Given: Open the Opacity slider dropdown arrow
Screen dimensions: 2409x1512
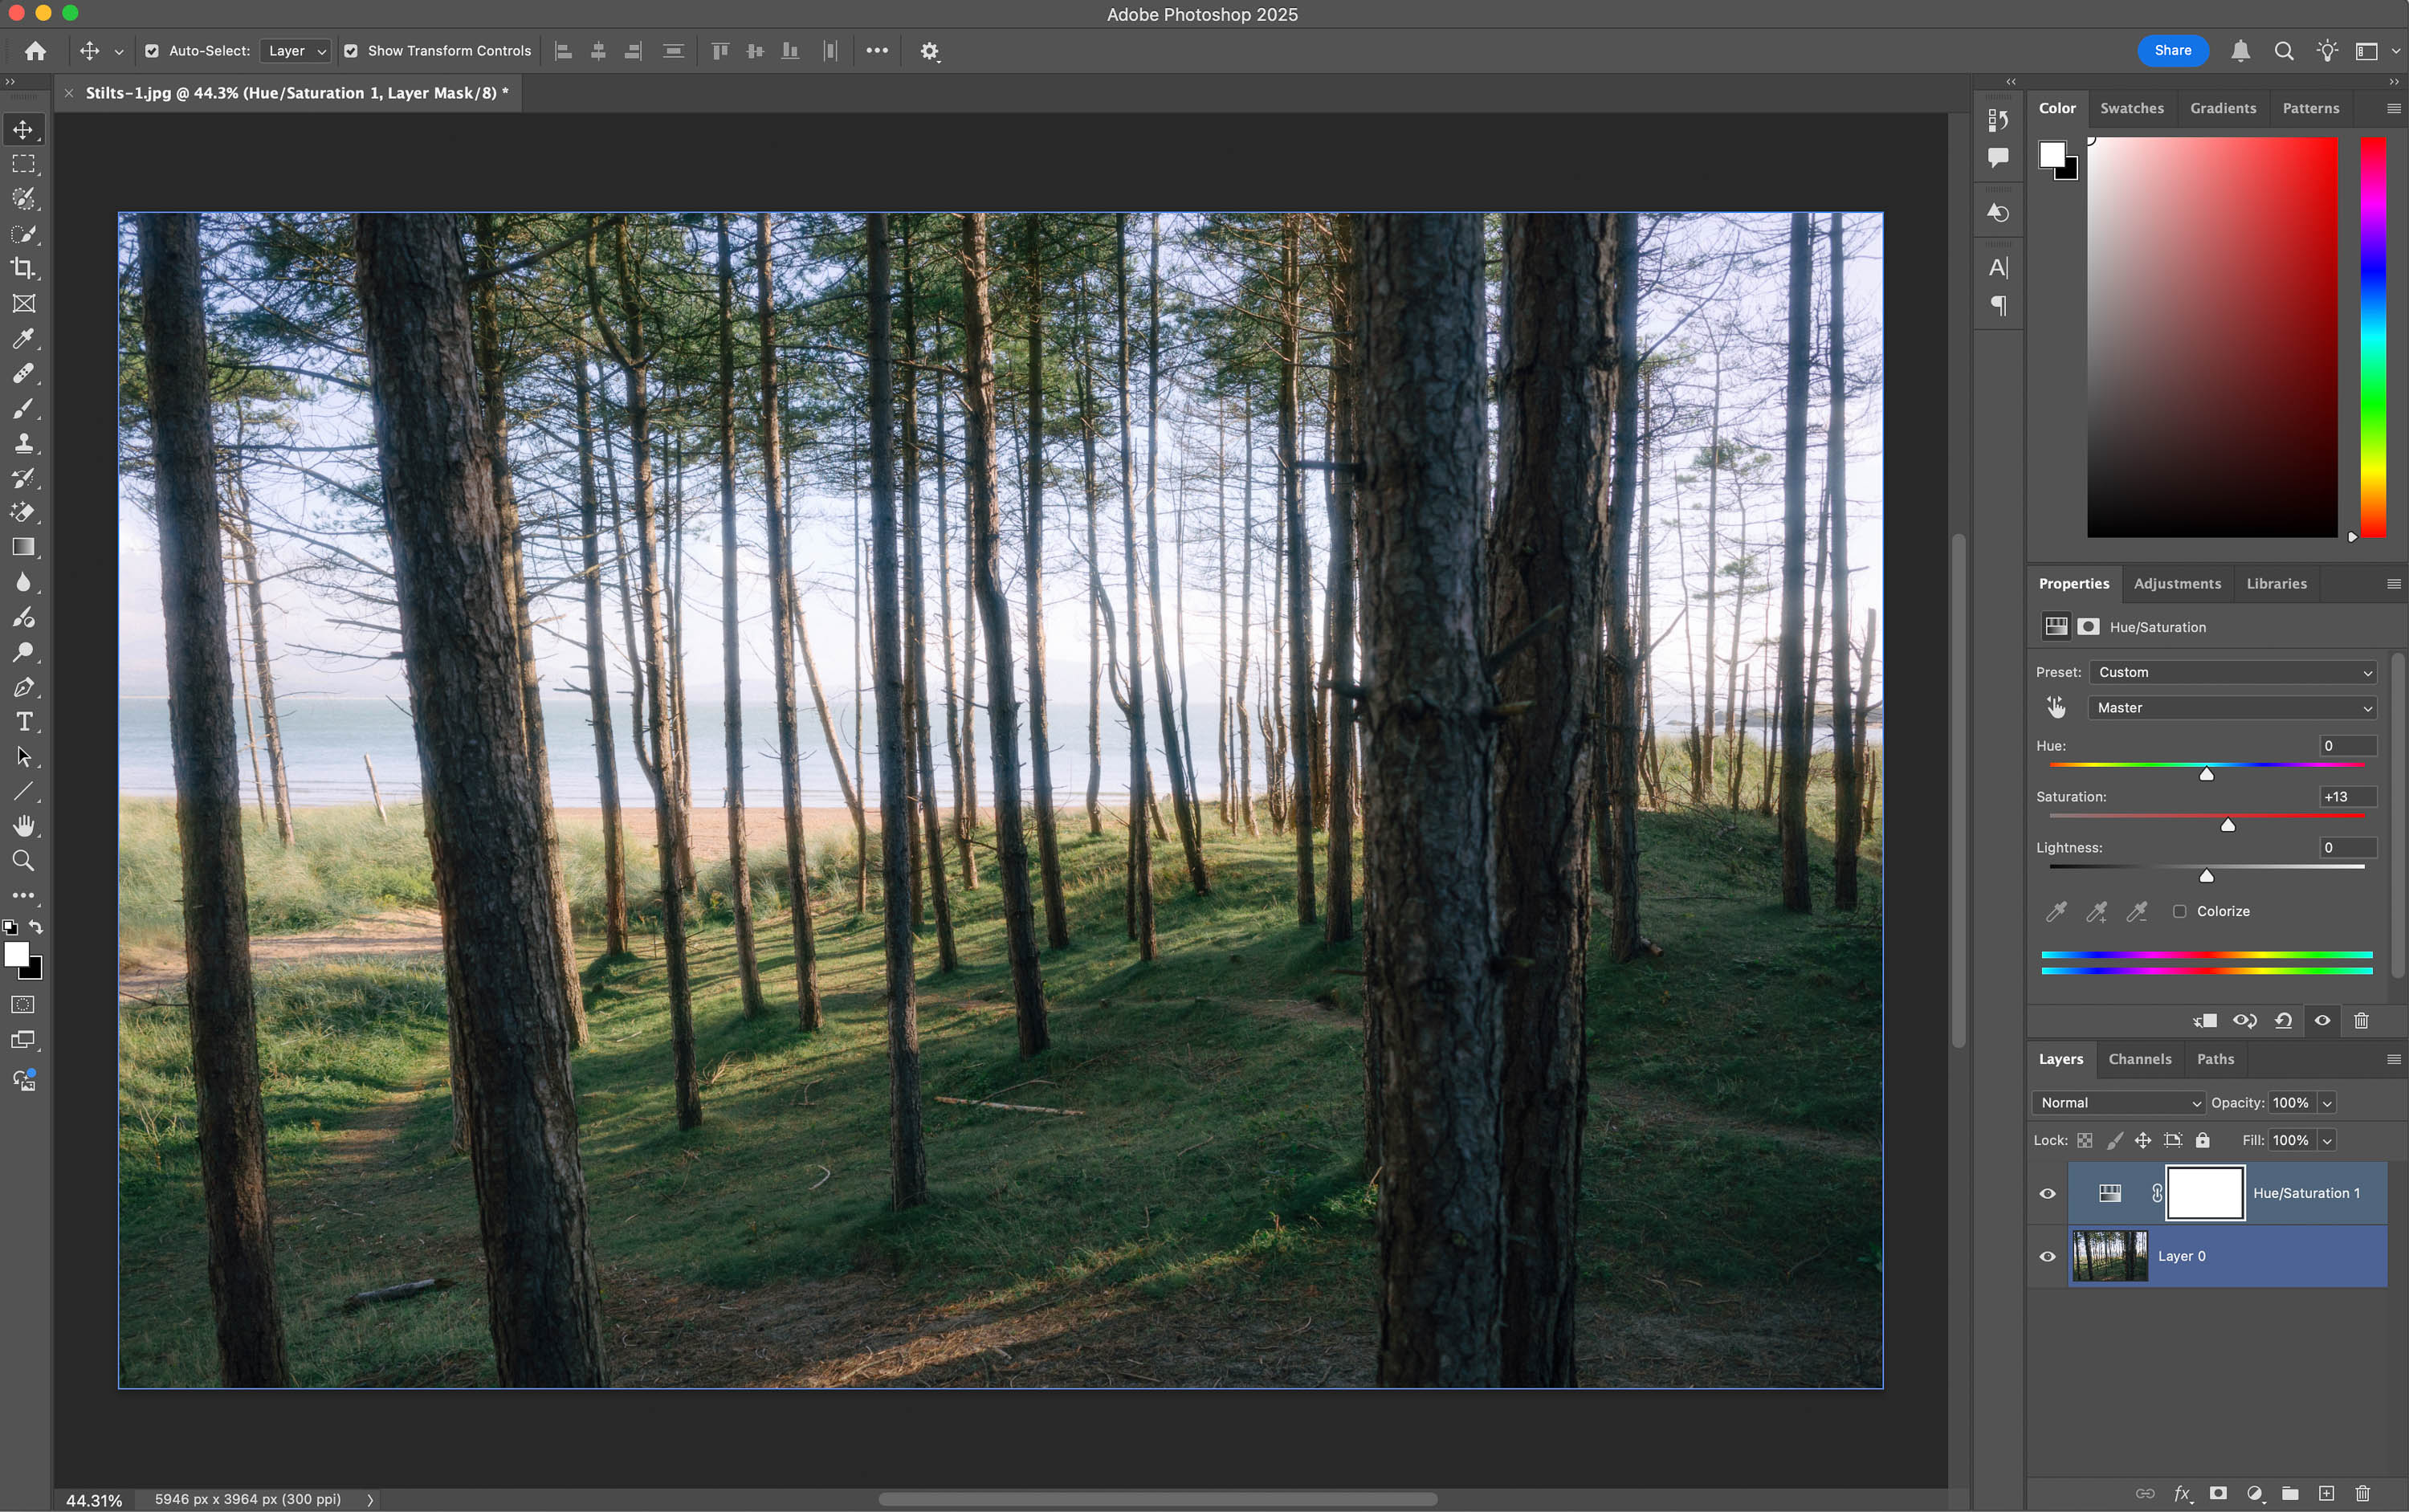Looking at the screenshot, I should tap(2327, 1103).
